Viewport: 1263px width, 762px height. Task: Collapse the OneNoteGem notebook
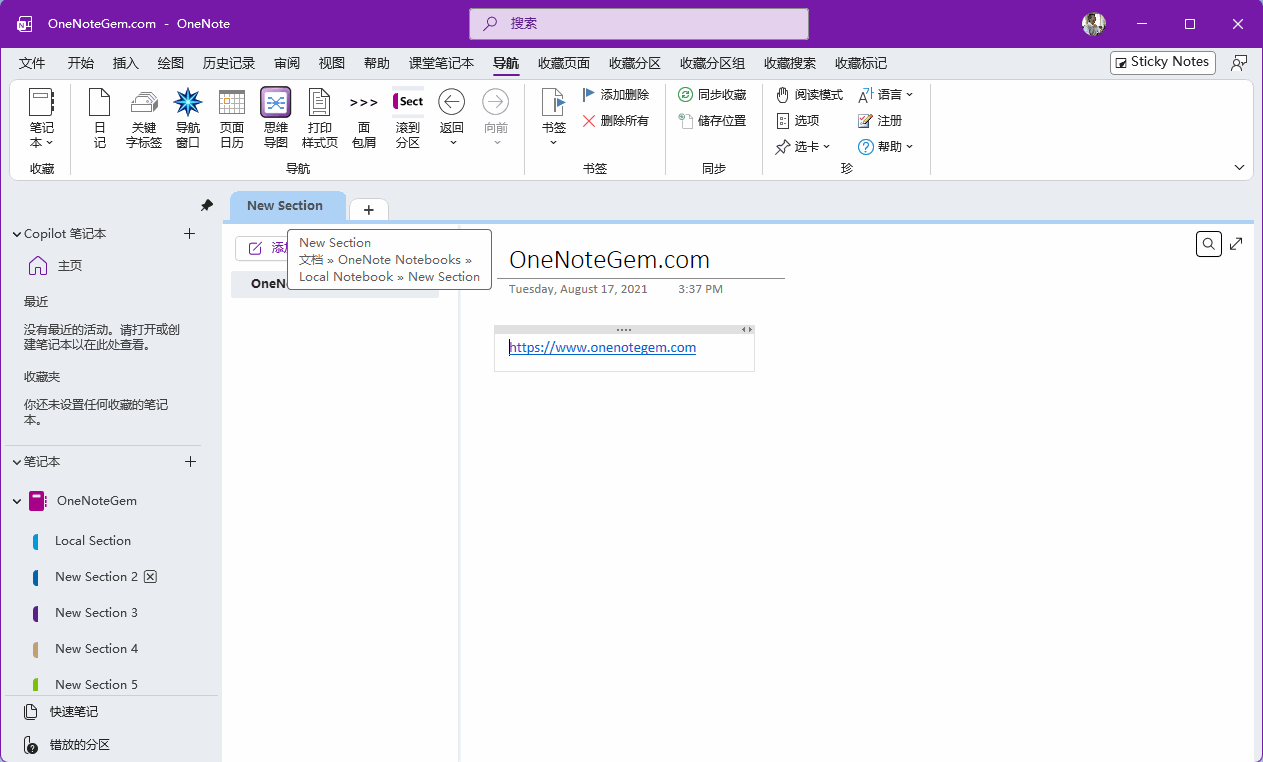(17, 501)
